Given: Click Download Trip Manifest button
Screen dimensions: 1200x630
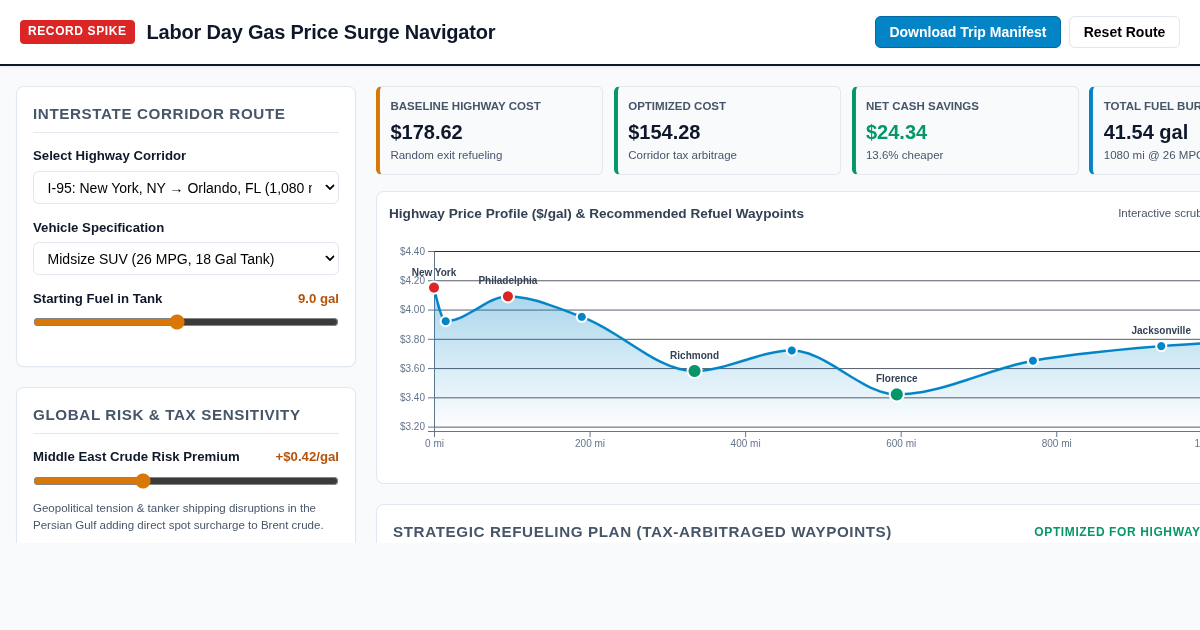Looking at the screenshot, I should click(967, 32).
